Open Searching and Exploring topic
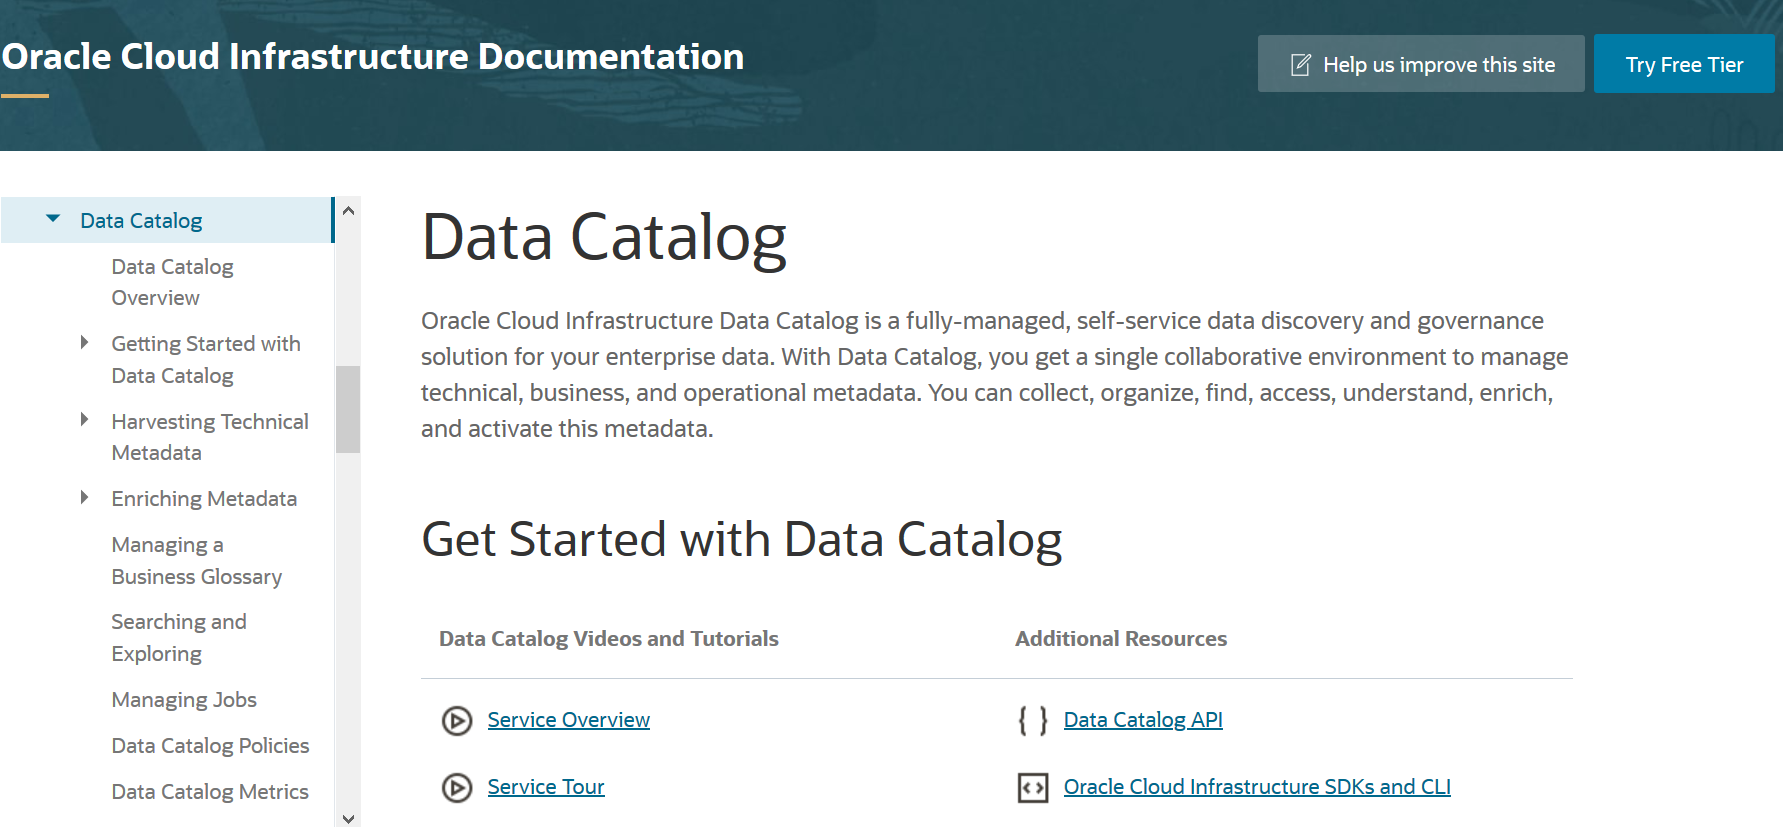 tap(179, 637)
